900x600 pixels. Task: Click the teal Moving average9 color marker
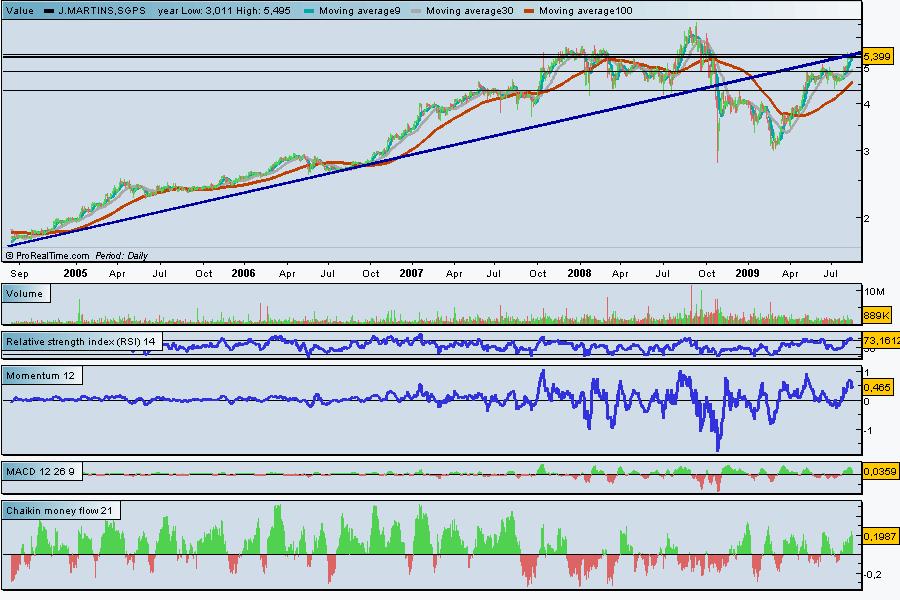point(309,11)
